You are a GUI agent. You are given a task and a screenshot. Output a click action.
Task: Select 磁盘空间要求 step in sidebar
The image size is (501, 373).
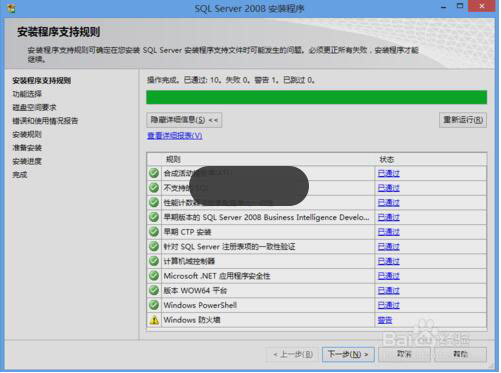pyautogui.click(x=34, y=107)
